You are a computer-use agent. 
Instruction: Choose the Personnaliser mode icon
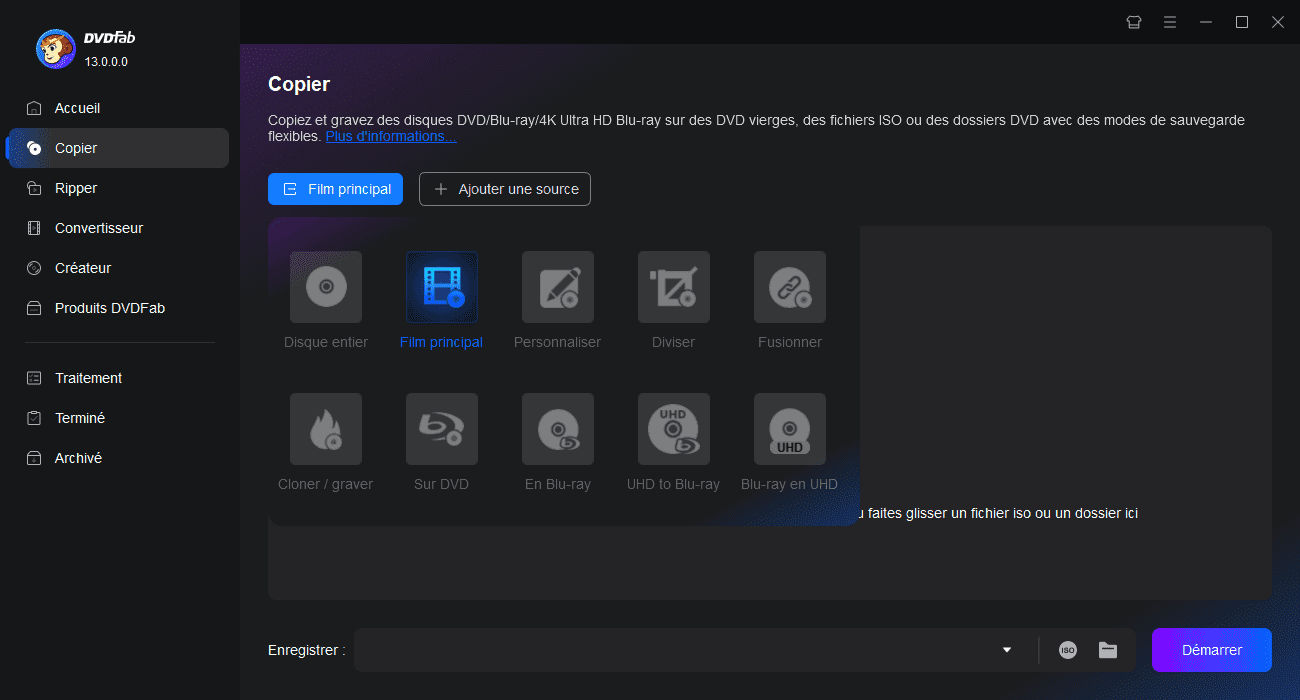point(558,287)
